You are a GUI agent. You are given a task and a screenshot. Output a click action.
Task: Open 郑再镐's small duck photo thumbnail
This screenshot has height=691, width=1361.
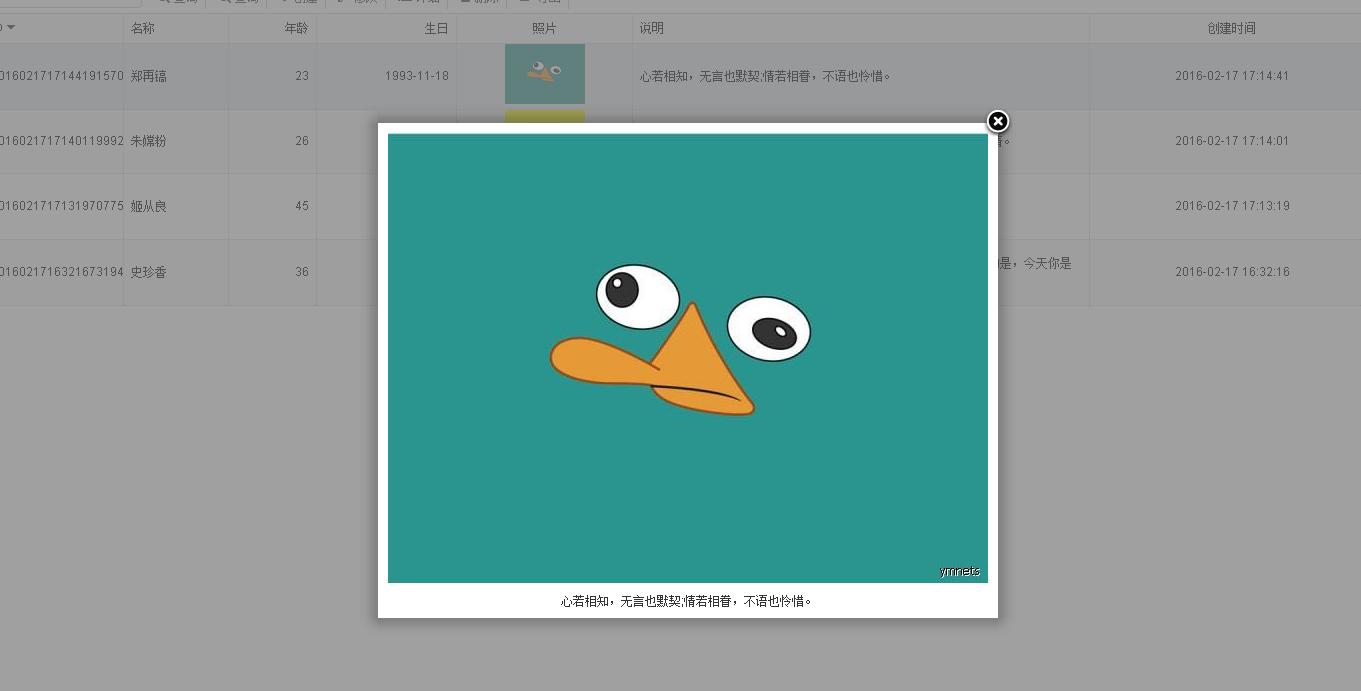(545, 74)
